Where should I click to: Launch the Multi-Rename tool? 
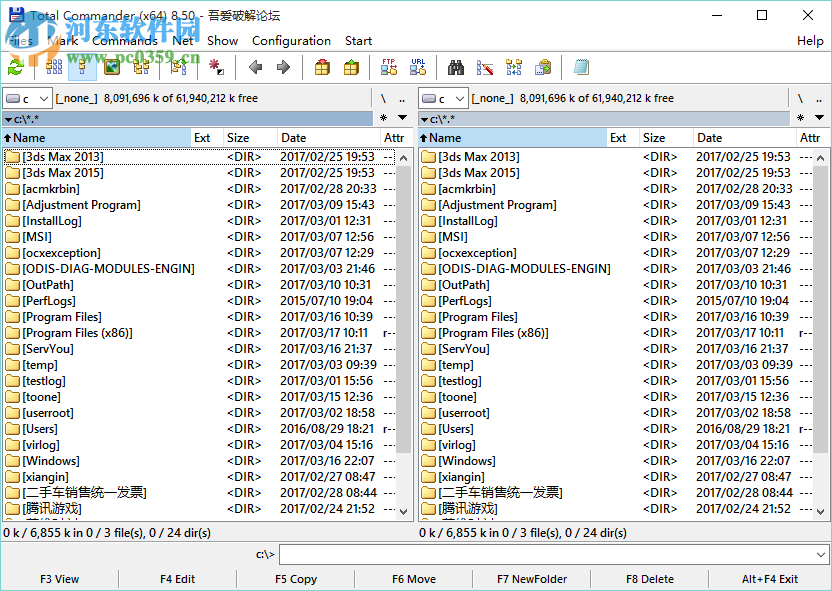(484, 66)
